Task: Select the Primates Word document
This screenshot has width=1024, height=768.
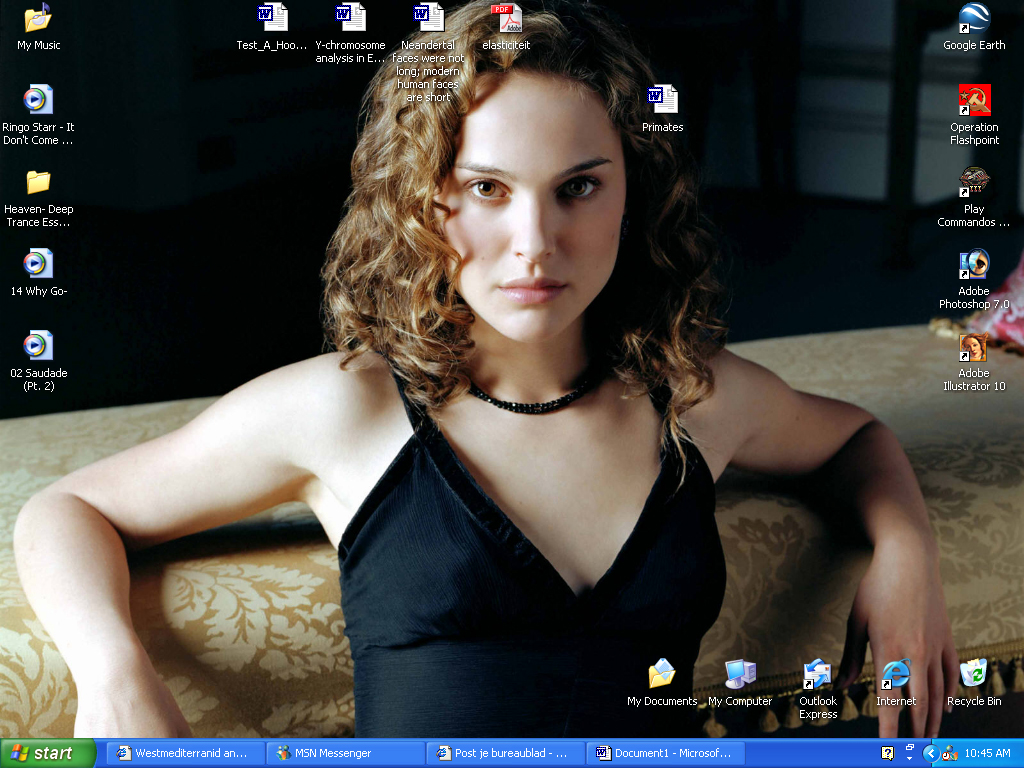Action: tap(662, 101)
